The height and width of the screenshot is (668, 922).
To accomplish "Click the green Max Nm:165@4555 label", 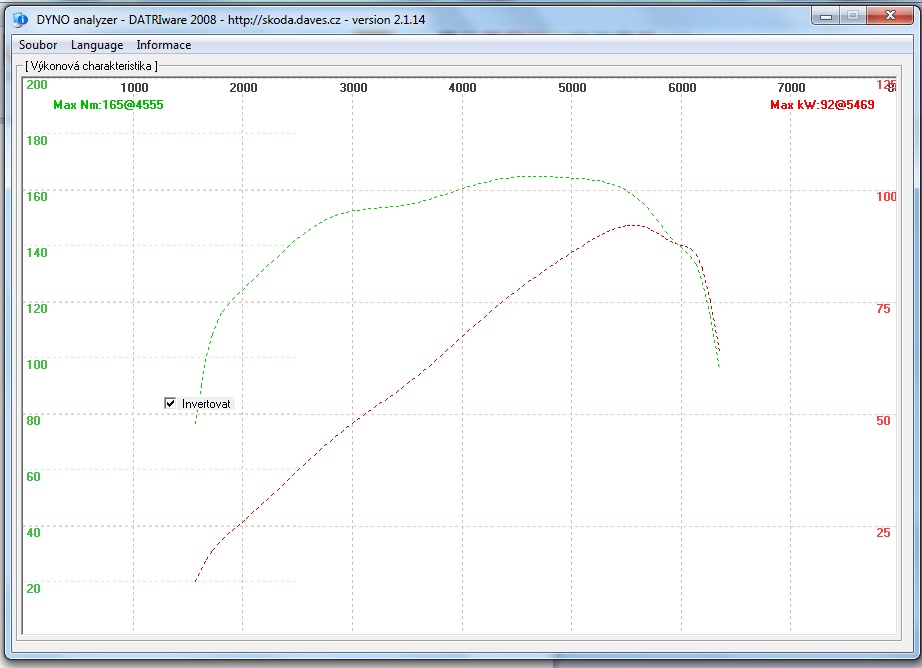I will [x=107, y=104].
